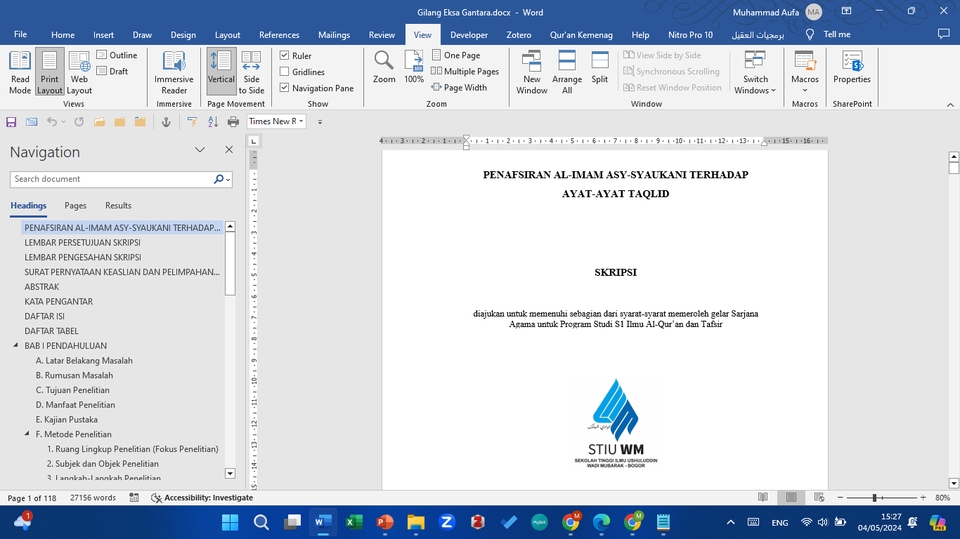Switch to Web Layout from status bar
This screenshot has width=960, height=539.
(x=819, y=497)
